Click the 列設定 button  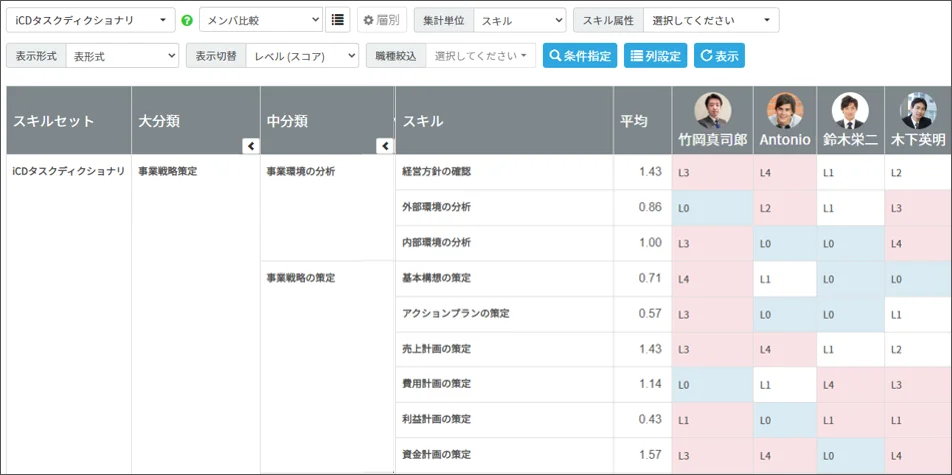tap(655, 56)
